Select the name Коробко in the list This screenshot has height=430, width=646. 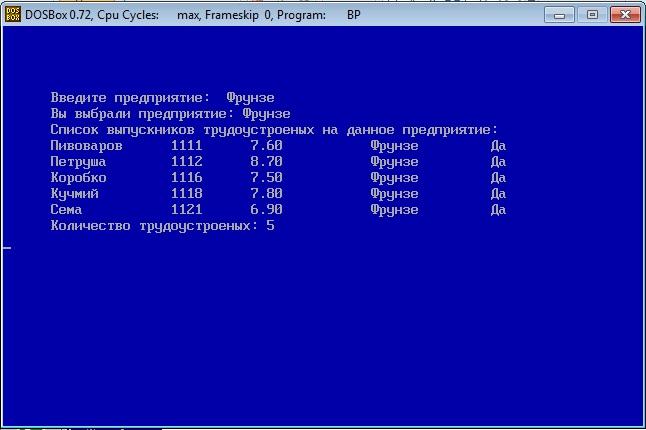pos(78,178)
